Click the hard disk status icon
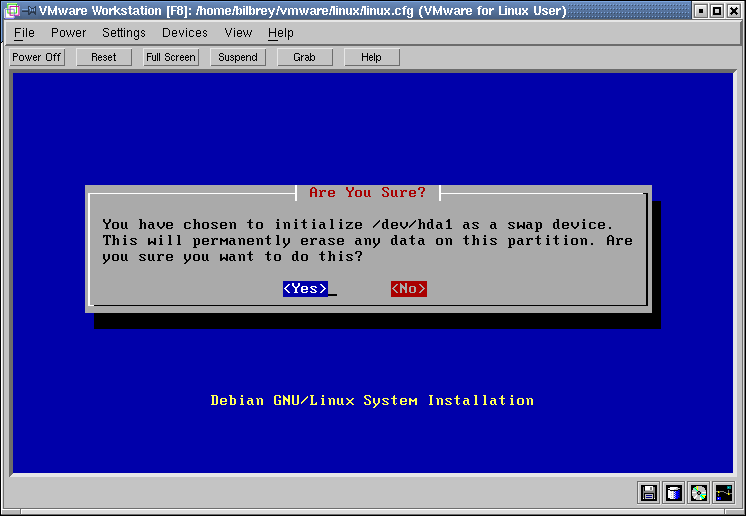 pyautogui.click(x=674, y=492)
